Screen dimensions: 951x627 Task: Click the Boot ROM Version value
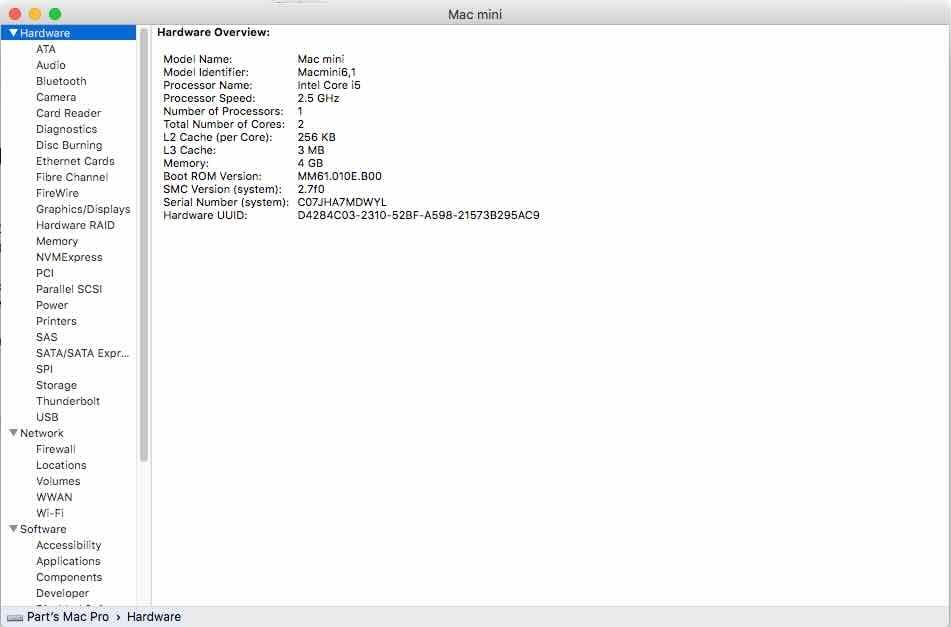pyautogui.click(x=340, y=176)
